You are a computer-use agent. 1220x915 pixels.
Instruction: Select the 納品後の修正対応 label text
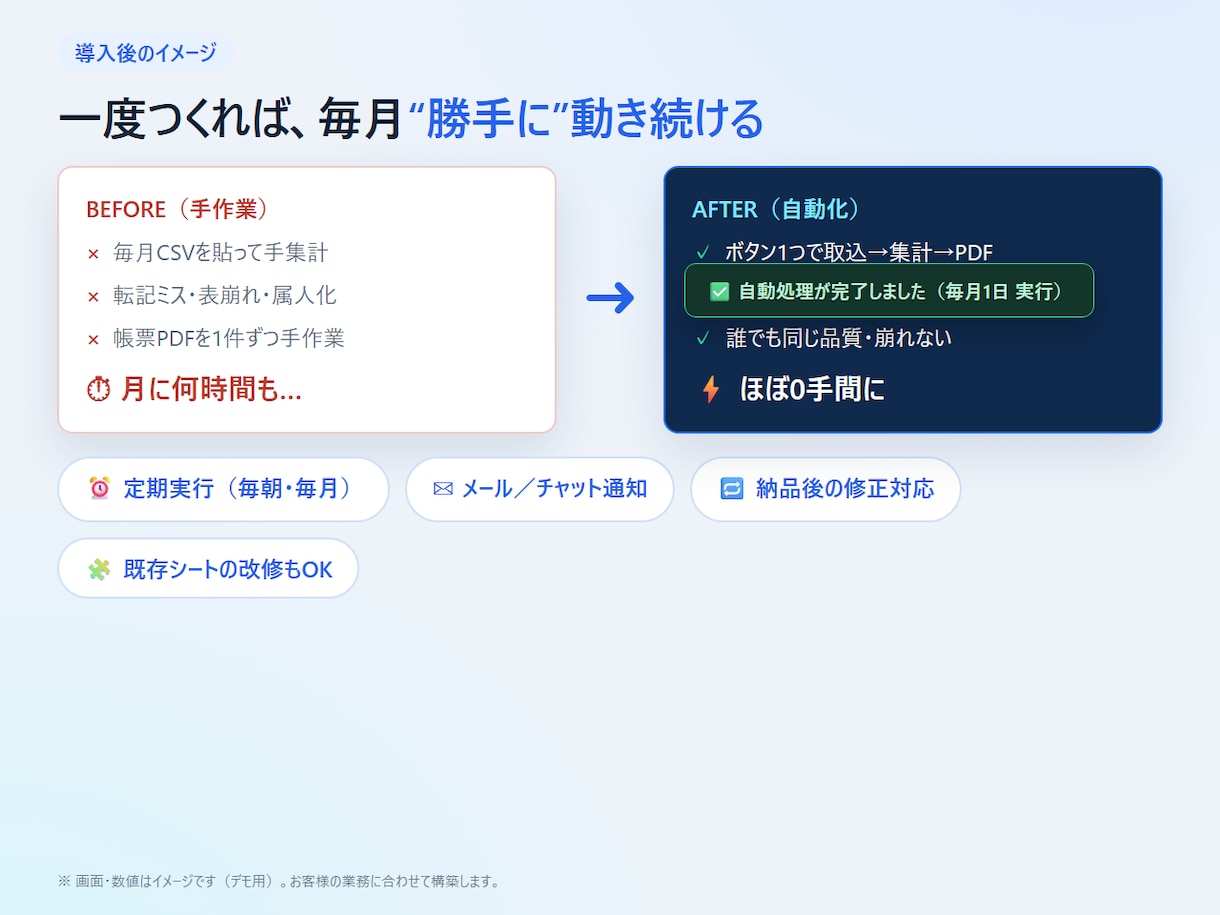(845, 489)
